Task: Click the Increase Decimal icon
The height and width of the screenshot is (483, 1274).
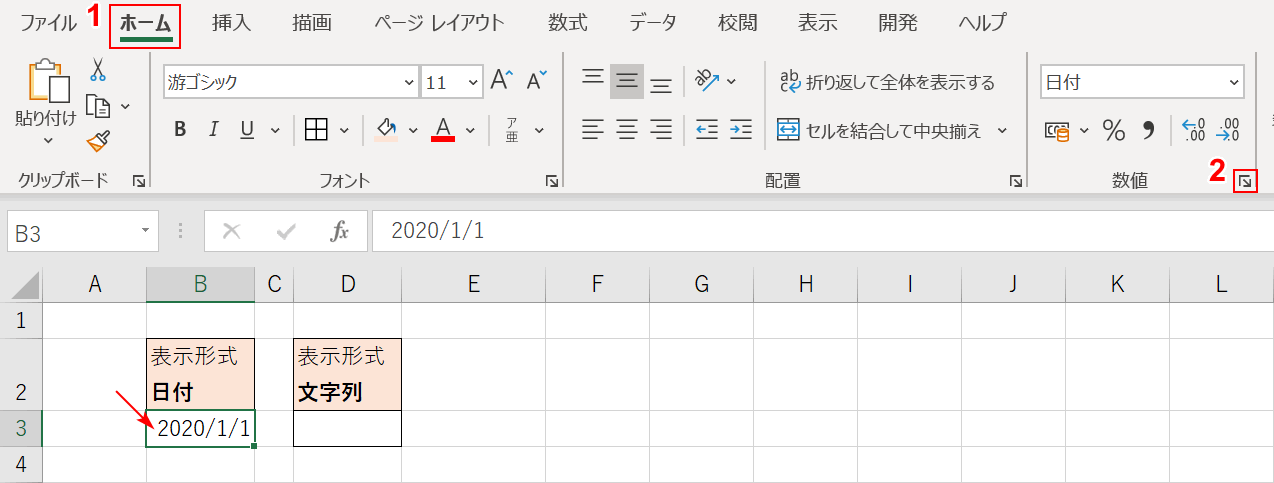Action: [x=1194, y=130]
